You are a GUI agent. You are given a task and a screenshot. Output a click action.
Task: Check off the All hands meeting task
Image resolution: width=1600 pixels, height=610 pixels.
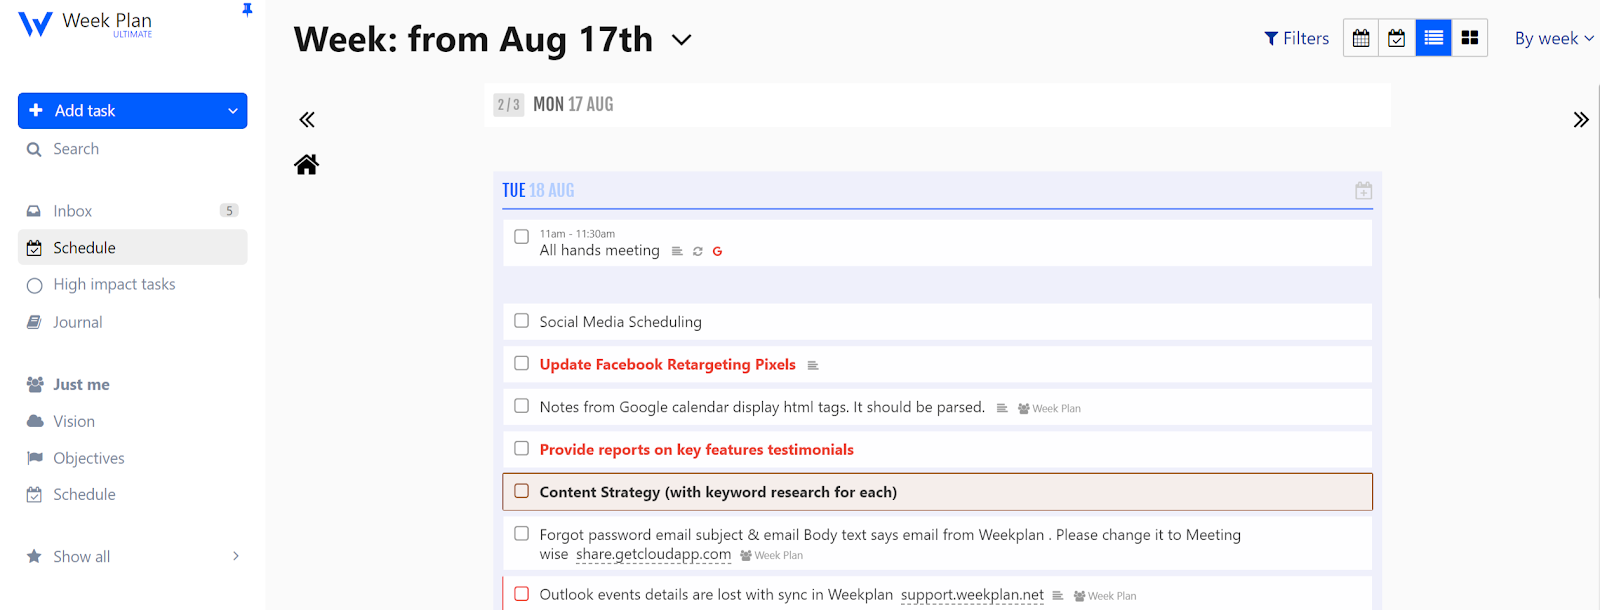click(x=521, y=237)
